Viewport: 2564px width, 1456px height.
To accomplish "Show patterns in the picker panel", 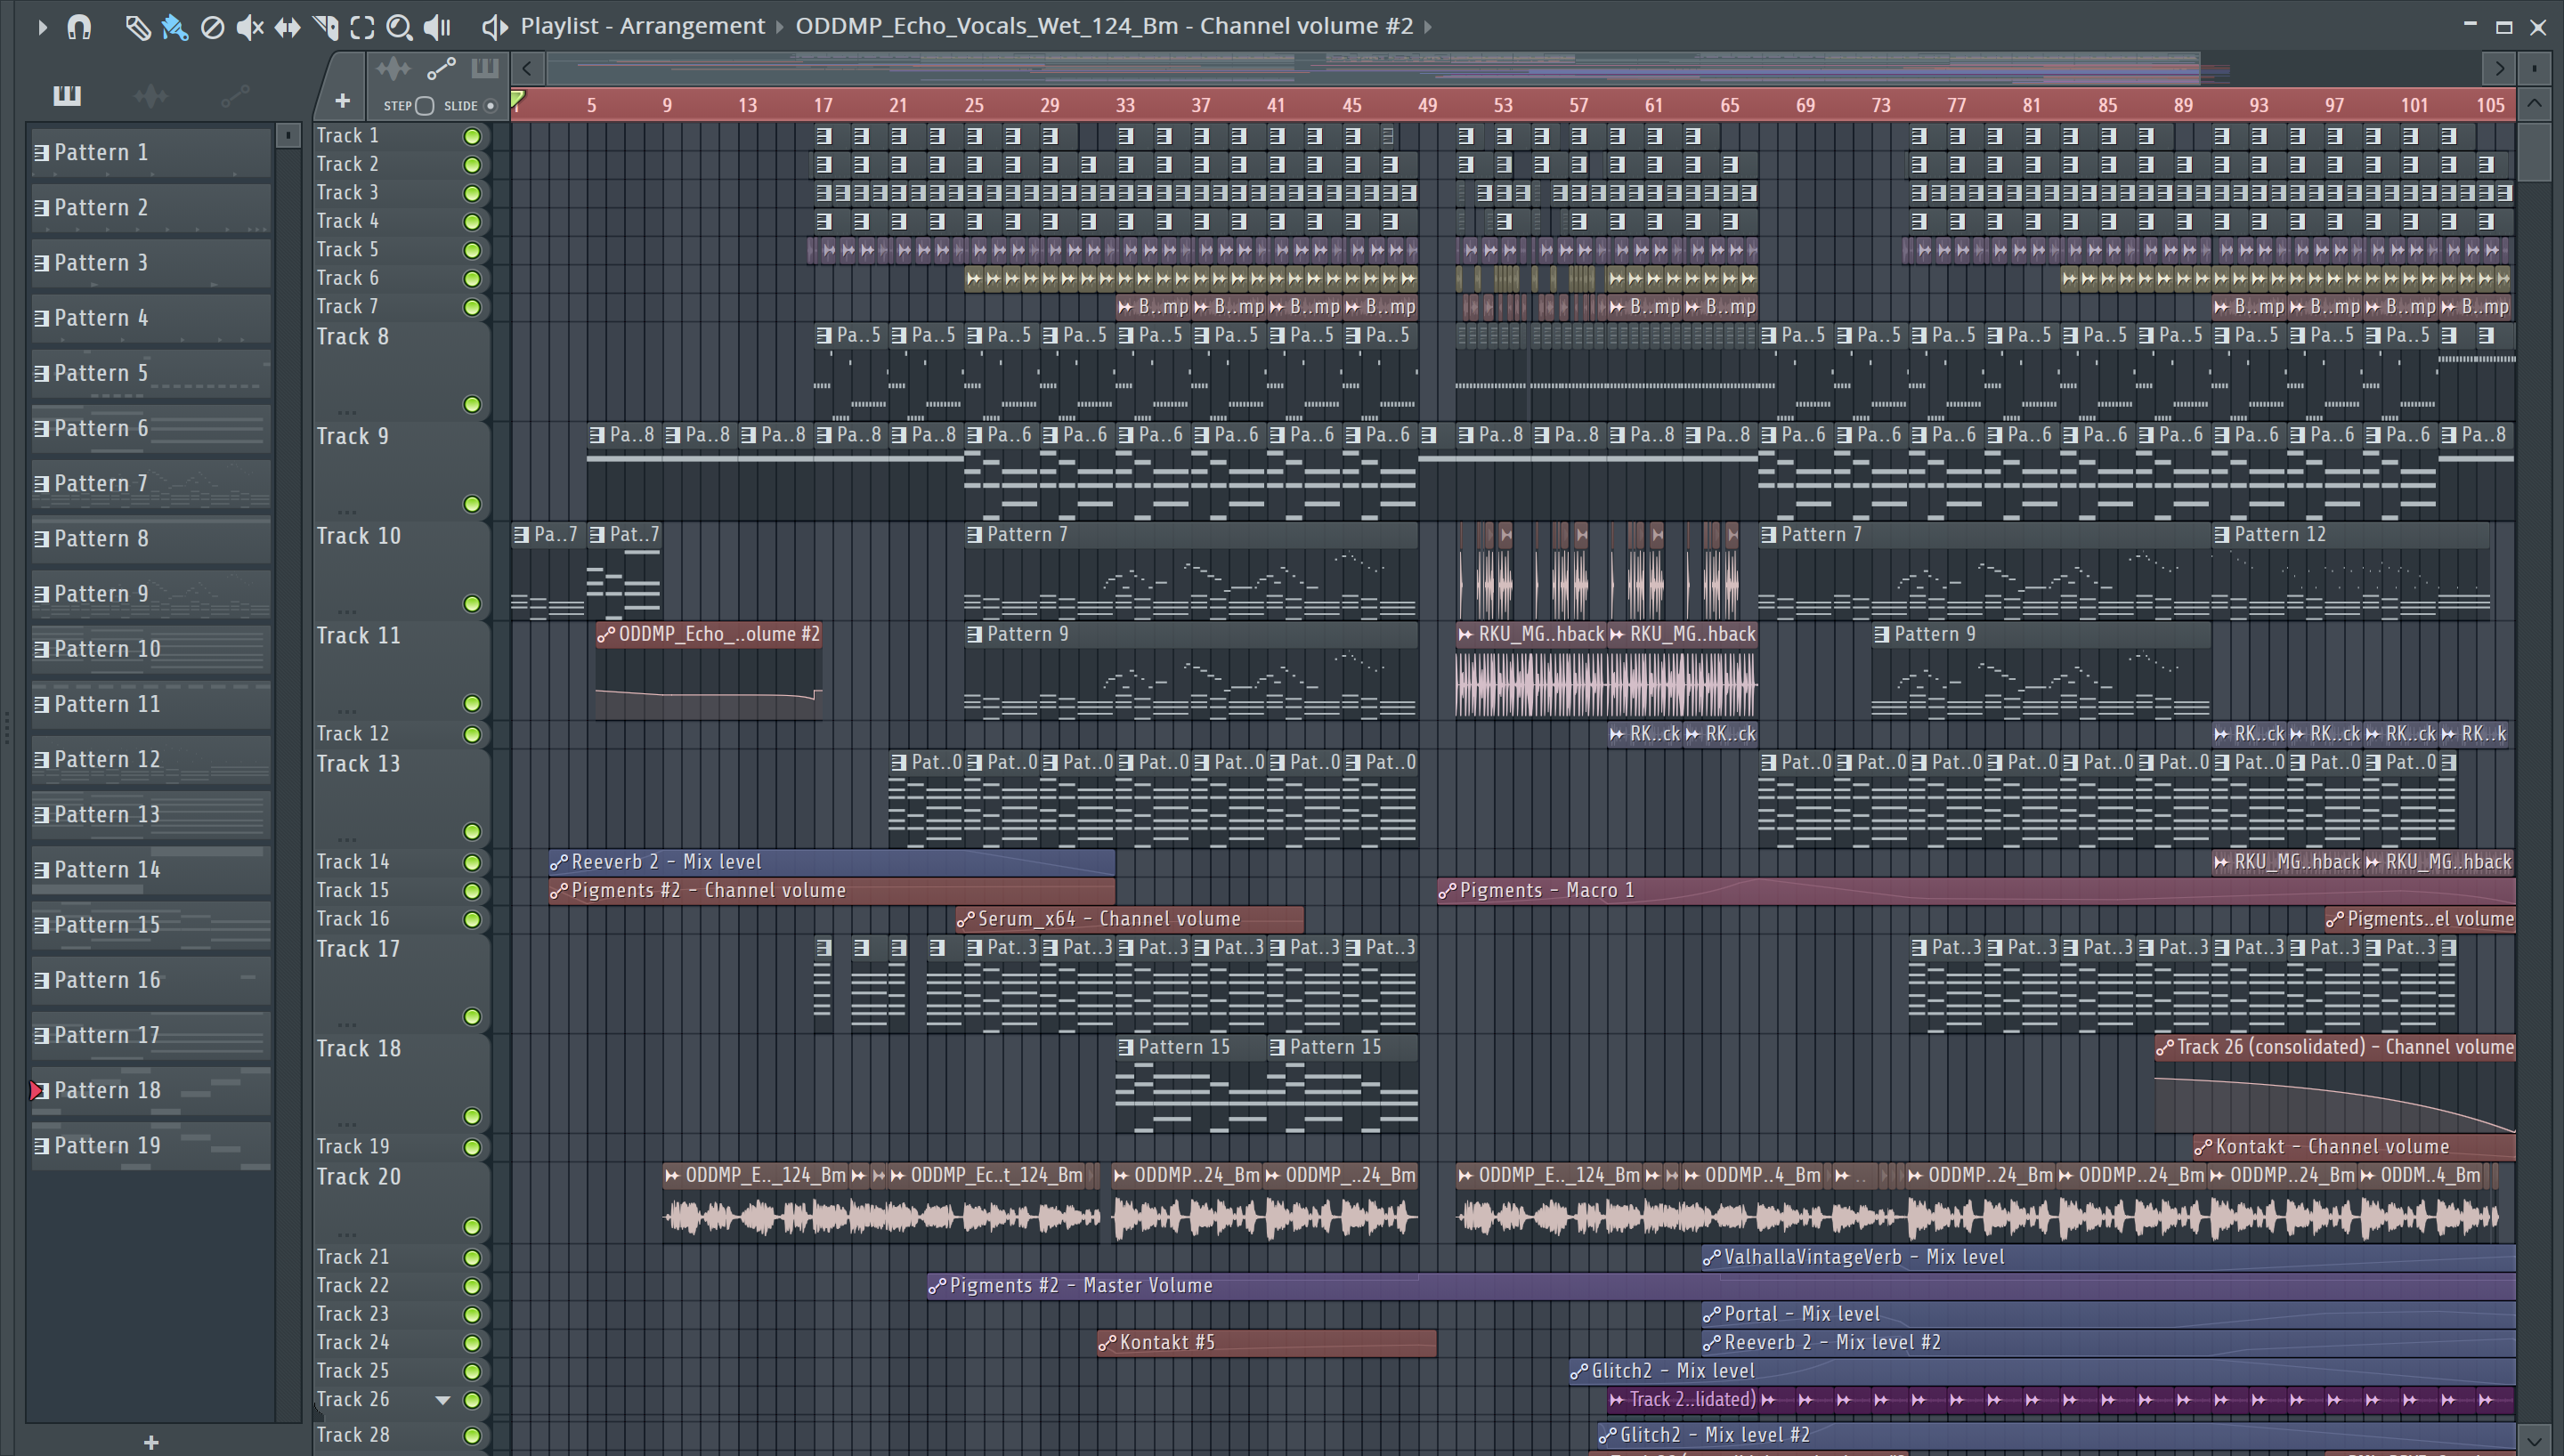I will click(67, 95).
